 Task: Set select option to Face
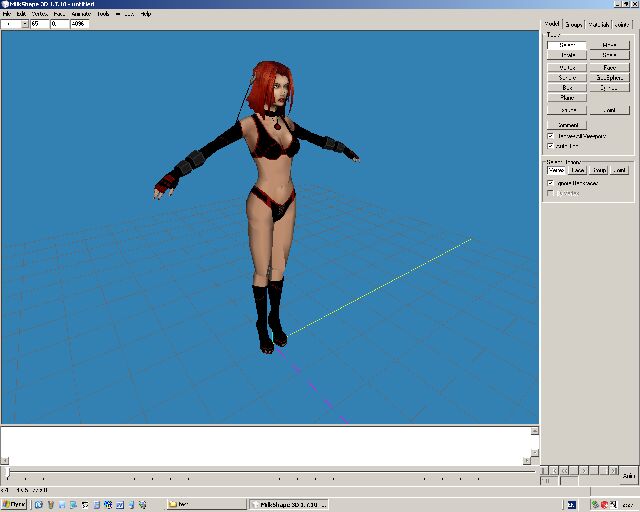pos(578,170)
